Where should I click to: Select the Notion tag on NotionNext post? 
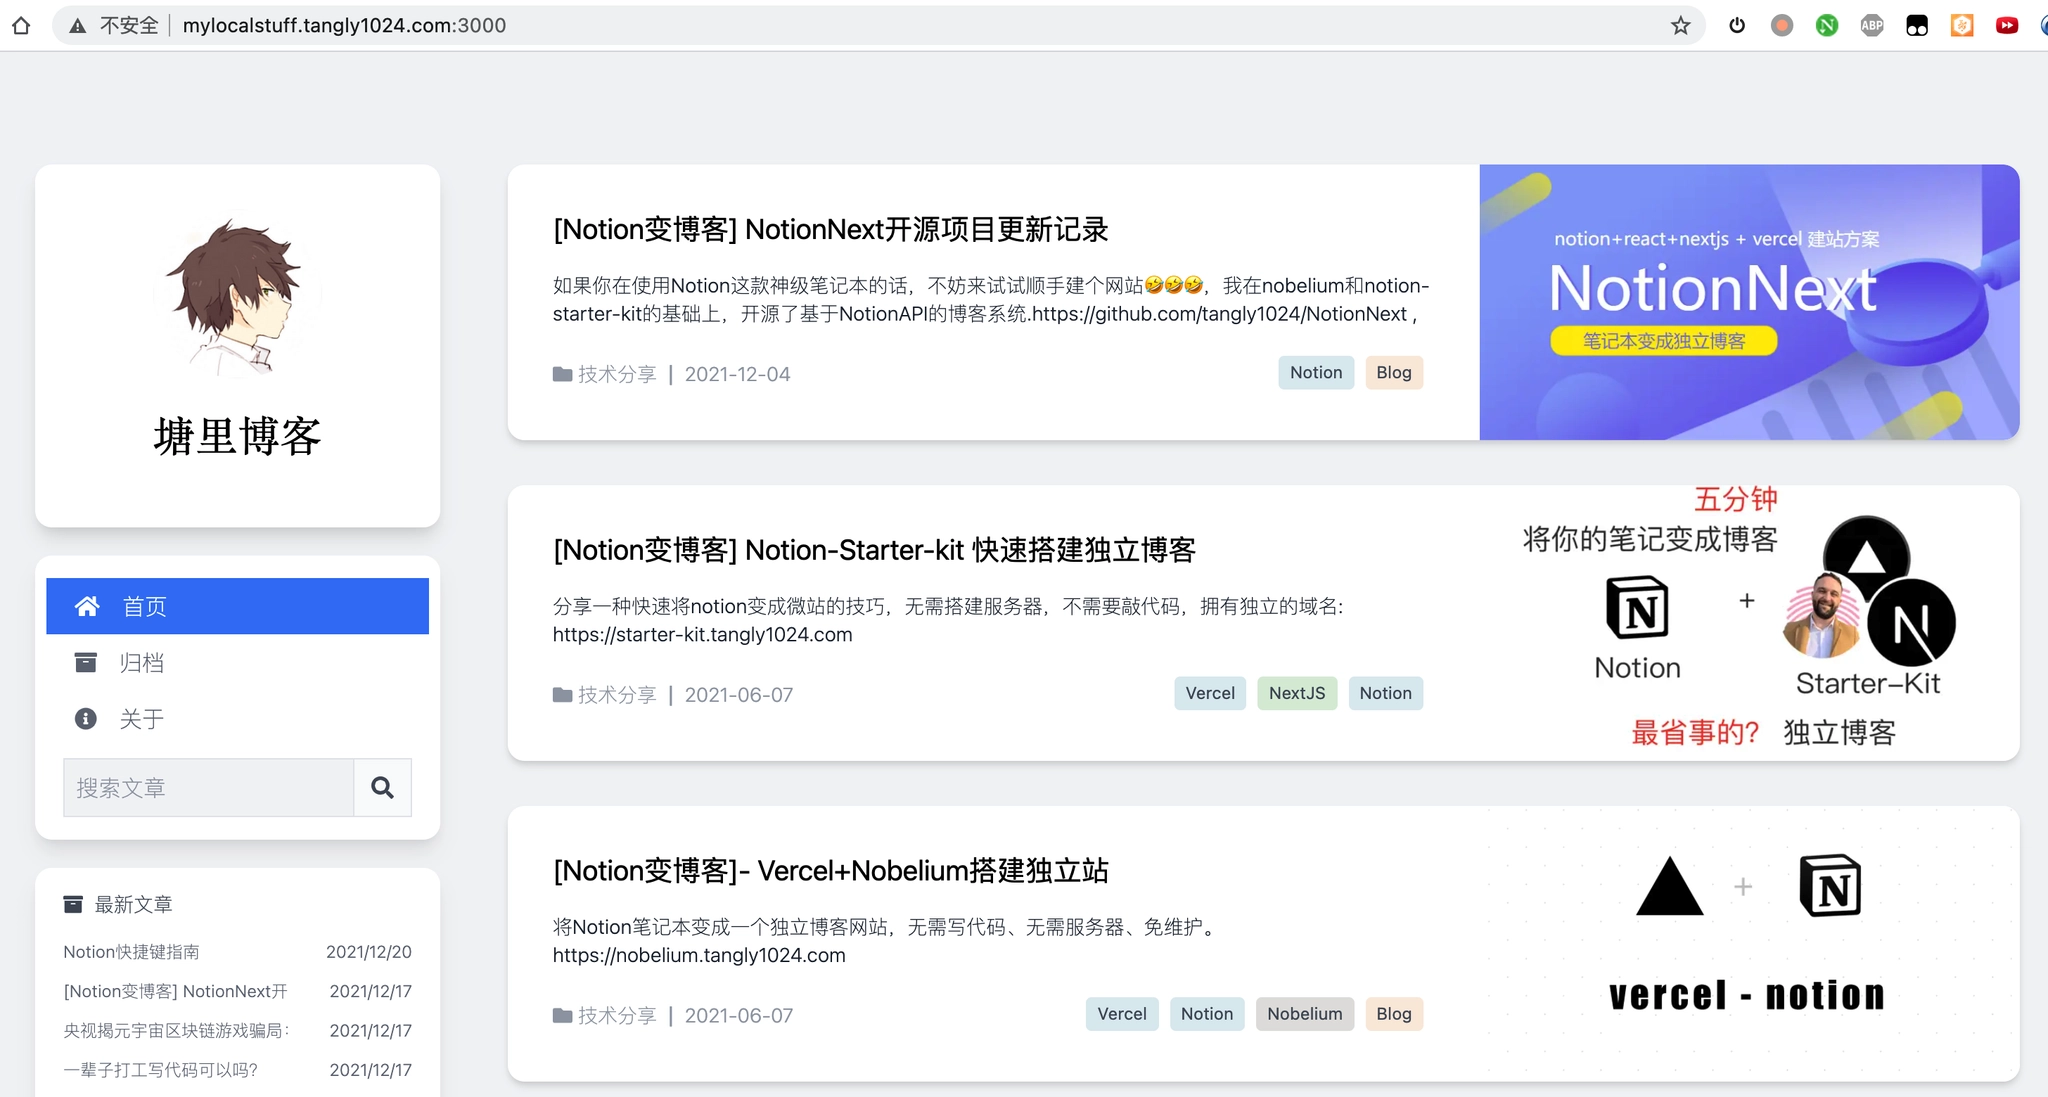click(x=1316, y=372)
